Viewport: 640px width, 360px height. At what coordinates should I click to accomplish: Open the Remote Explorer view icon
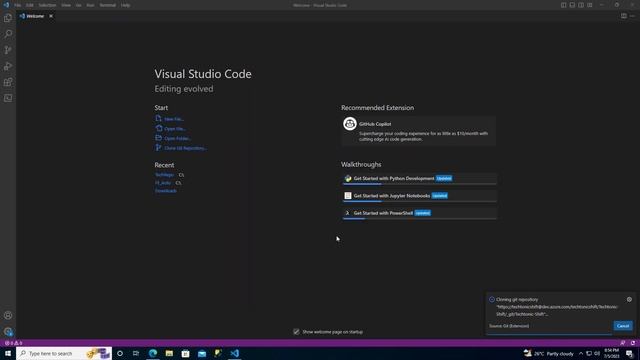pos(8,98)
